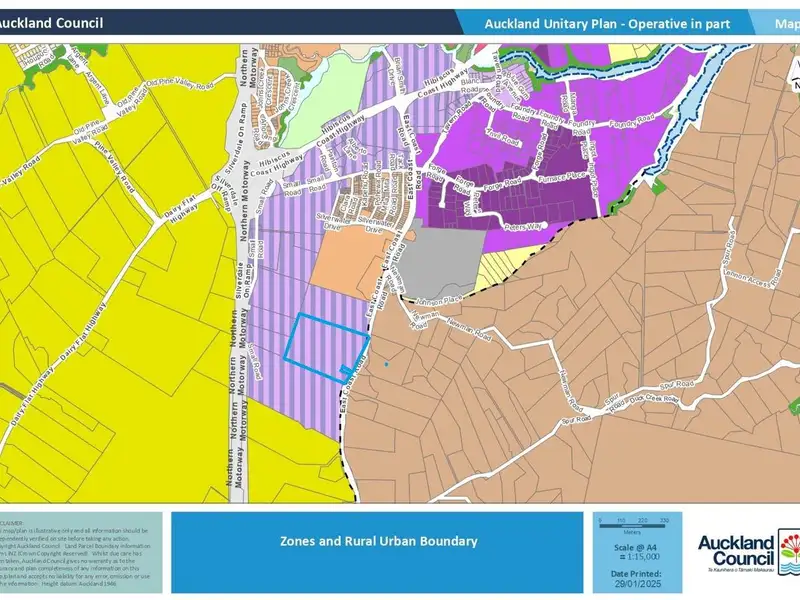Viewport: 800px width, 600px height.
Task: Click the disclaimer text box
Action: tap(78, 553)
